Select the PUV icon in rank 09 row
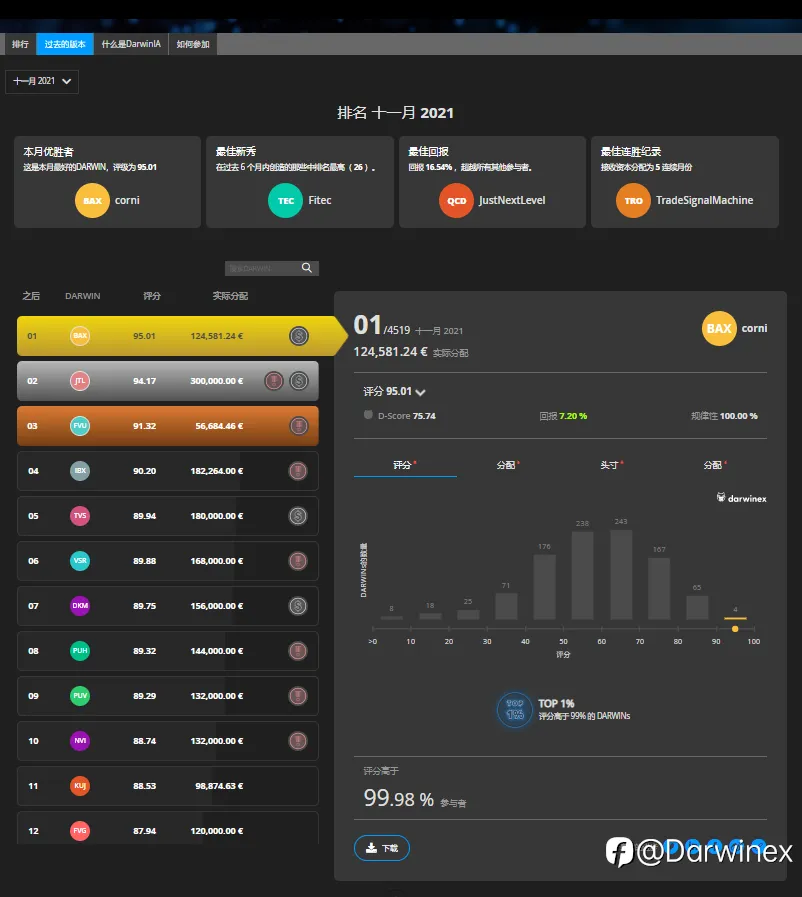The height and width of the screenshot is (897, 802). coord(80,696)
